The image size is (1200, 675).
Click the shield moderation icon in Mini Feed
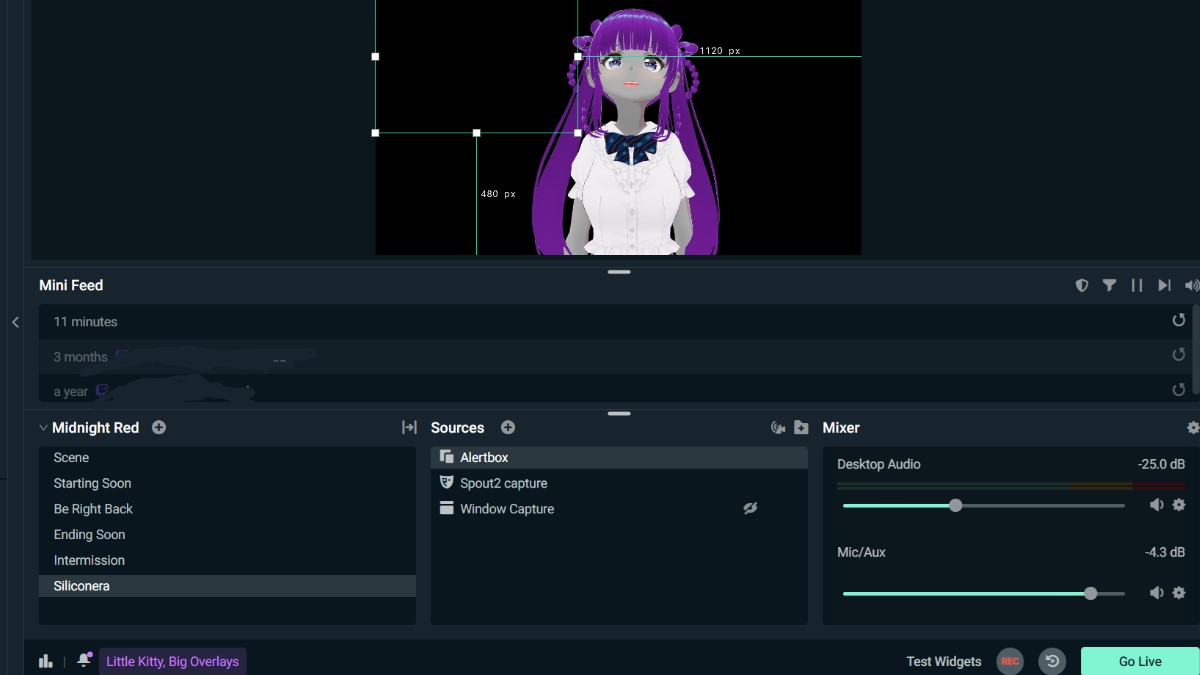tap(1081, 285)
